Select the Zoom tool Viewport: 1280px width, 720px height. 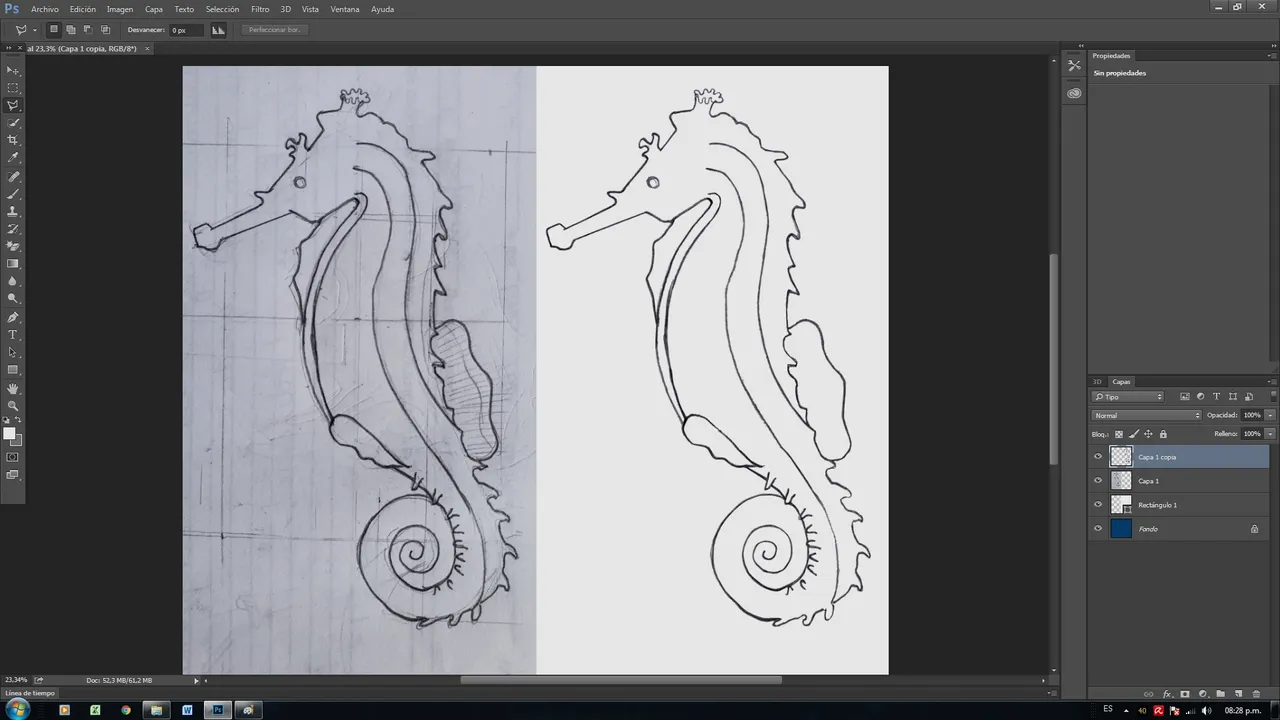pos(13,405)
